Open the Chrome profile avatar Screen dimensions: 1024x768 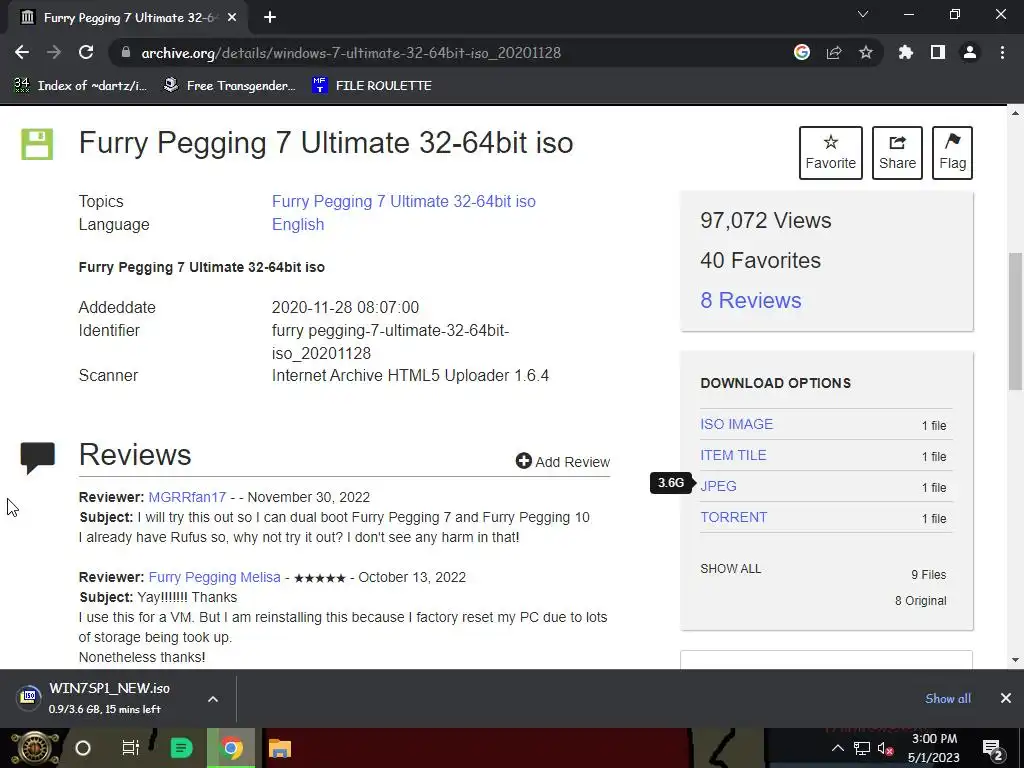(x=970, y=52)
